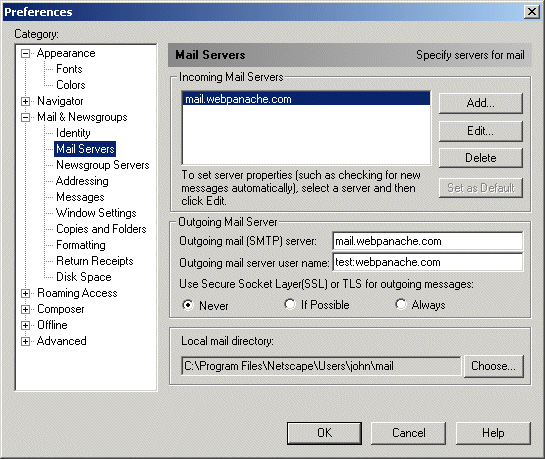The image size is (545, 459).
Task: Open Copies and Folders in tree
Action: tap(101, 229)
